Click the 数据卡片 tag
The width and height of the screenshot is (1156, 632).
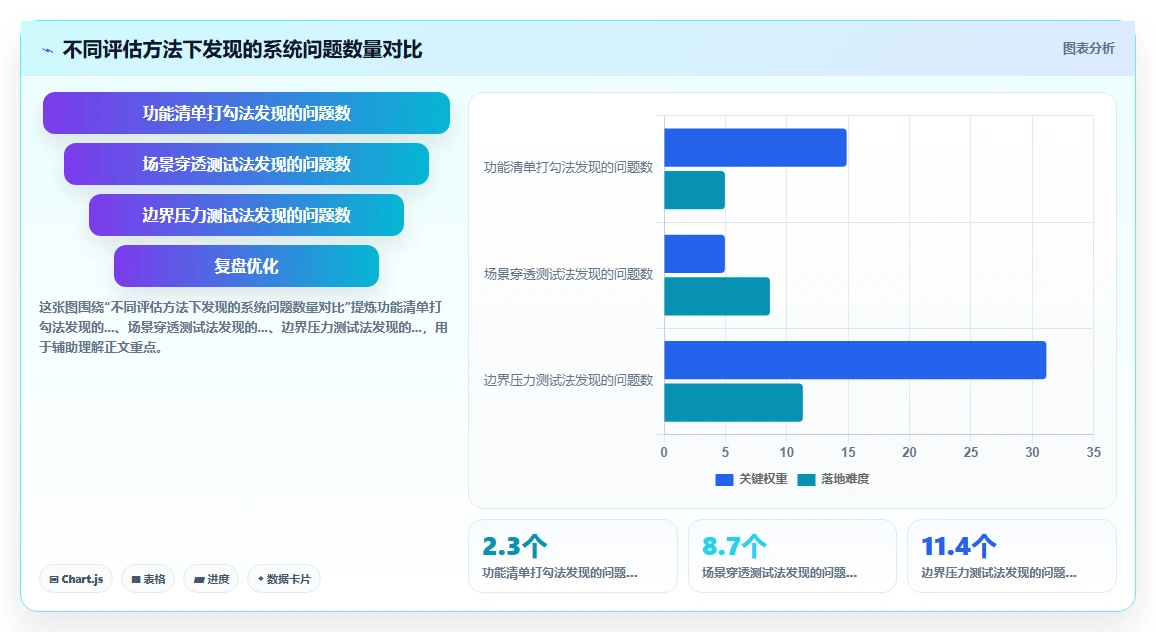point(284,579)
